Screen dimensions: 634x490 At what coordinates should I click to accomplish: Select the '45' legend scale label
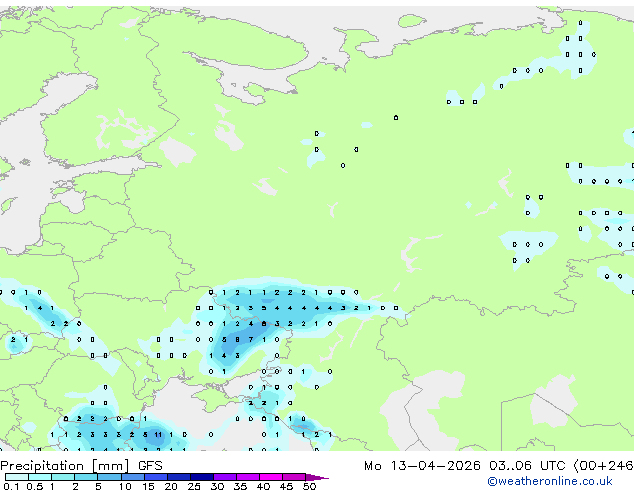pyautogui.click(x=286, y=486)
